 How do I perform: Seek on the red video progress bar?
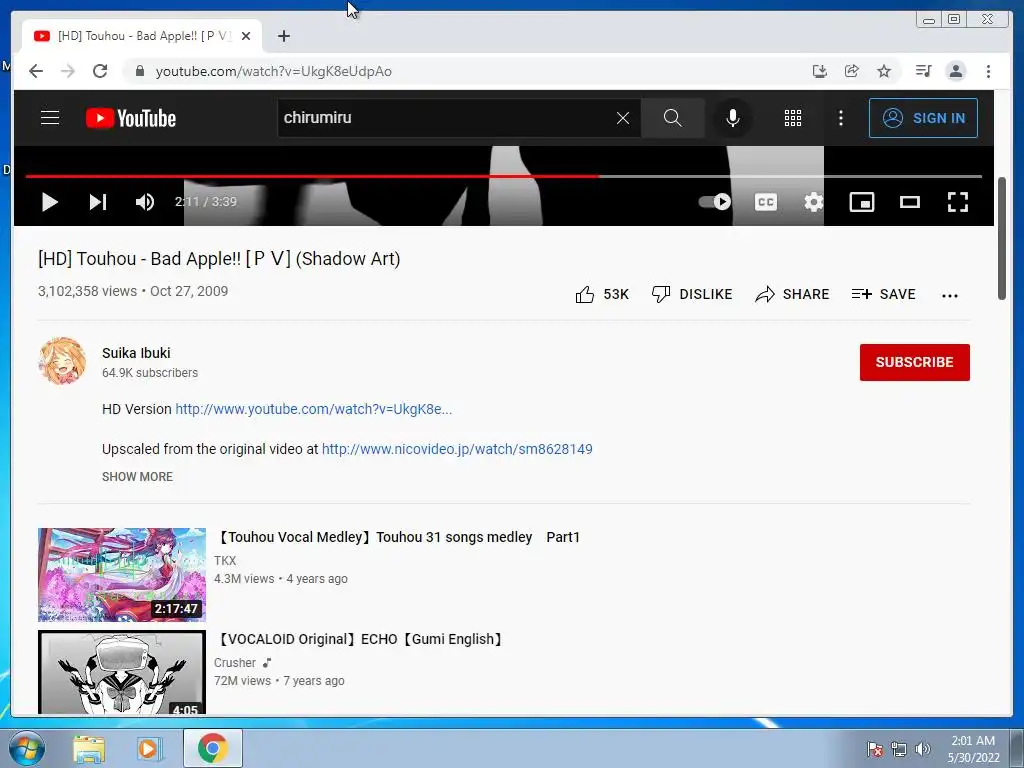click(x=503, y=176)
